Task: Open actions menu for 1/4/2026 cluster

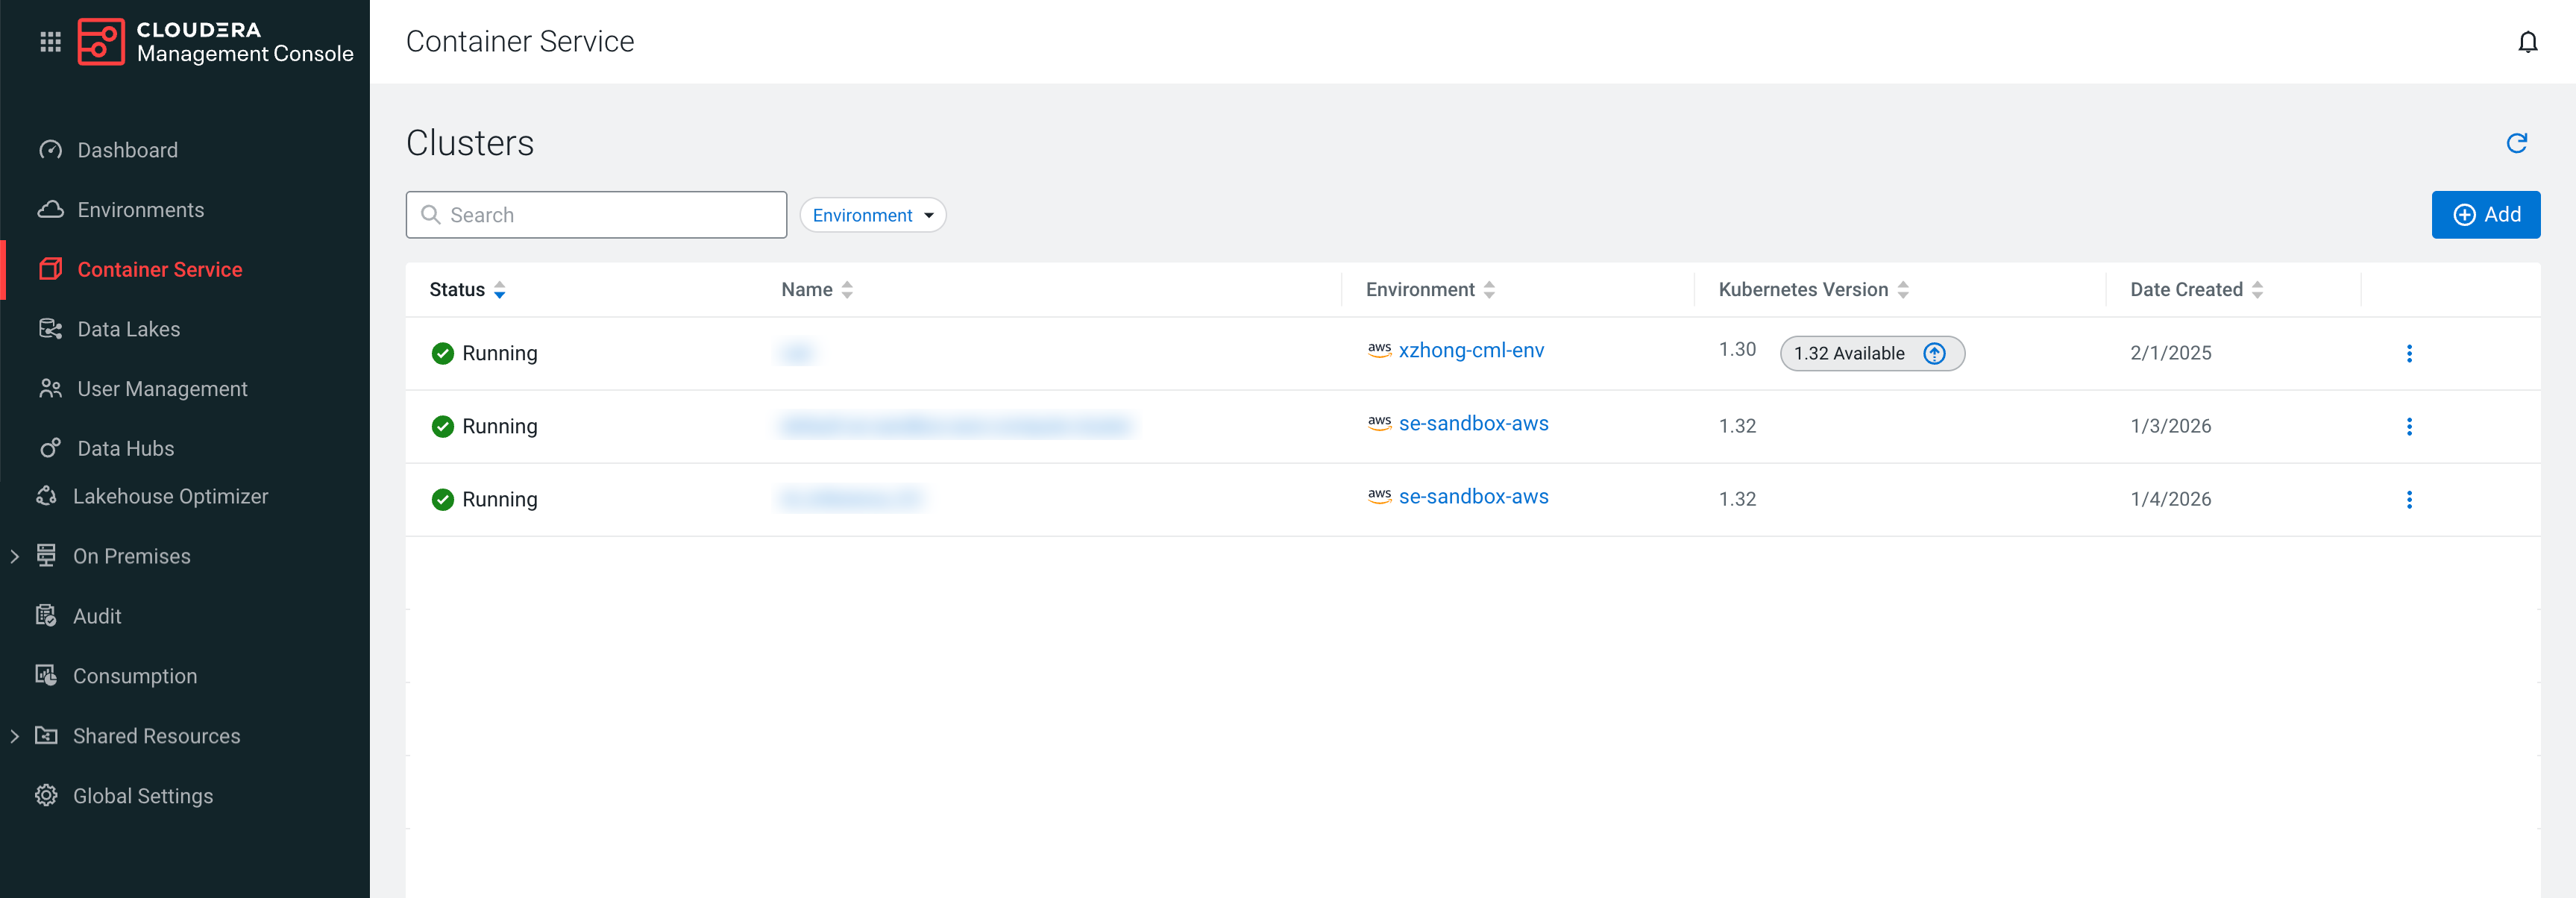Action: click(2408, 499)
